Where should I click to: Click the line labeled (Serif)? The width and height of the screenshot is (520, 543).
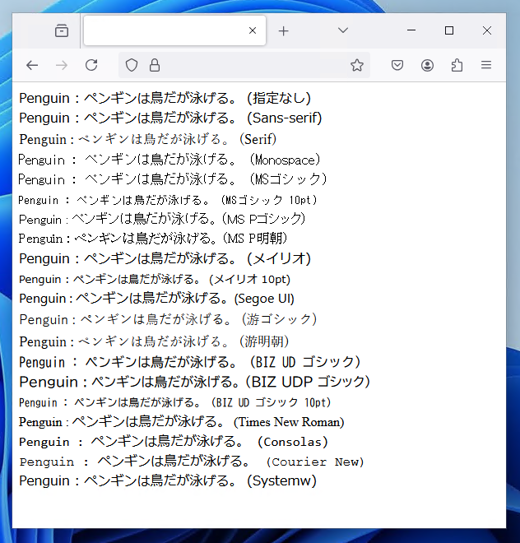click(148, 139)
